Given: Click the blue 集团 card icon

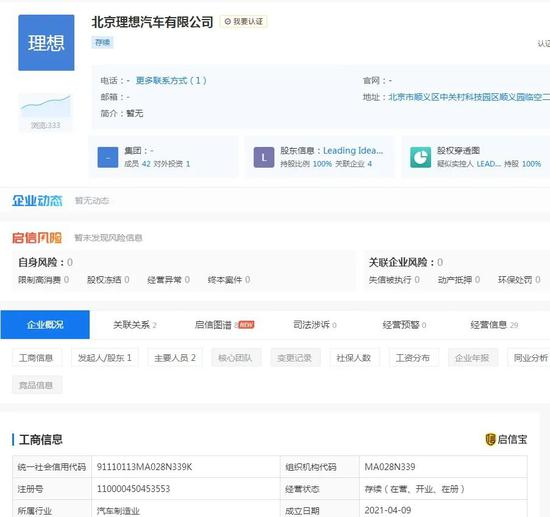Looking at the screenshot, I should [108, 157].
